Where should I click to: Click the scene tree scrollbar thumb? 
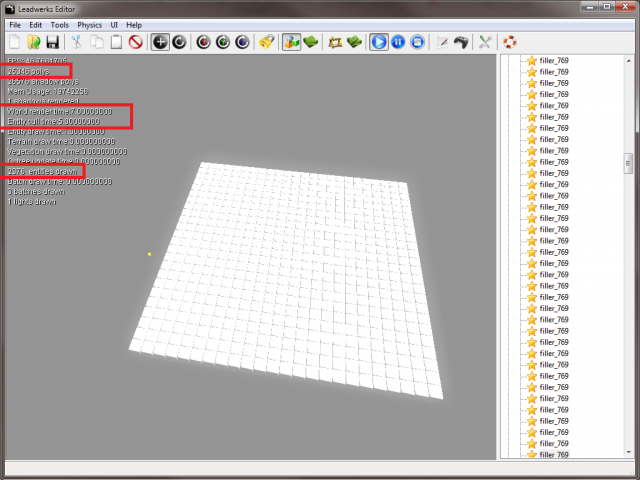coord(628,163)
